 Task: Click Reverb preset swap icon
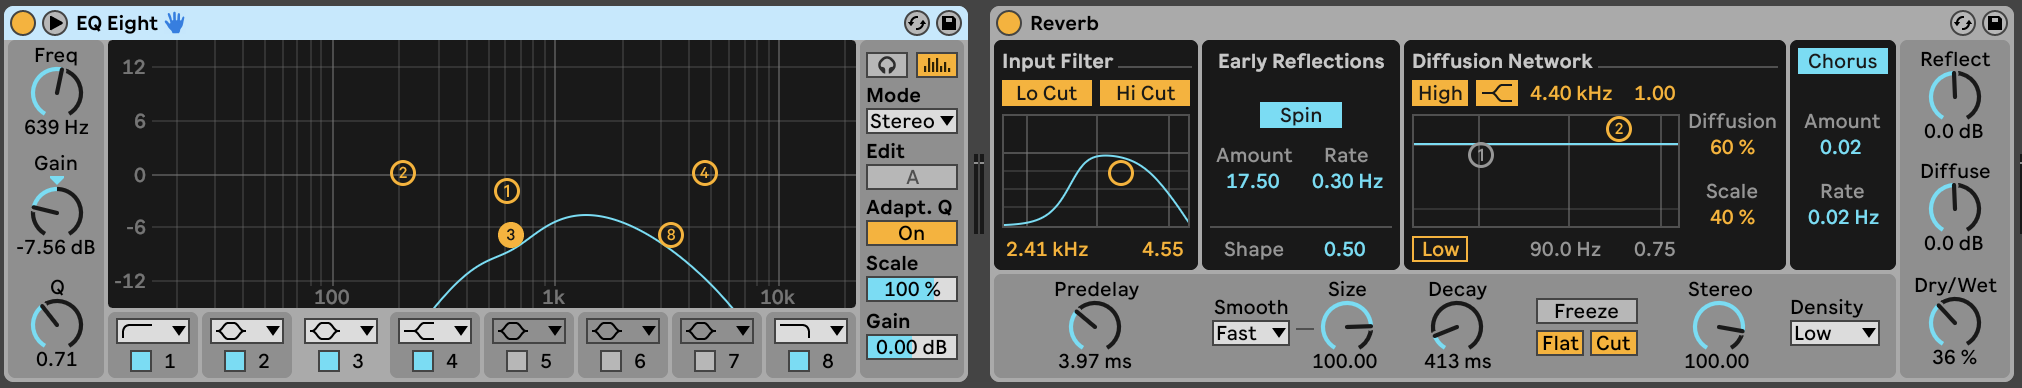point(1963,22)
